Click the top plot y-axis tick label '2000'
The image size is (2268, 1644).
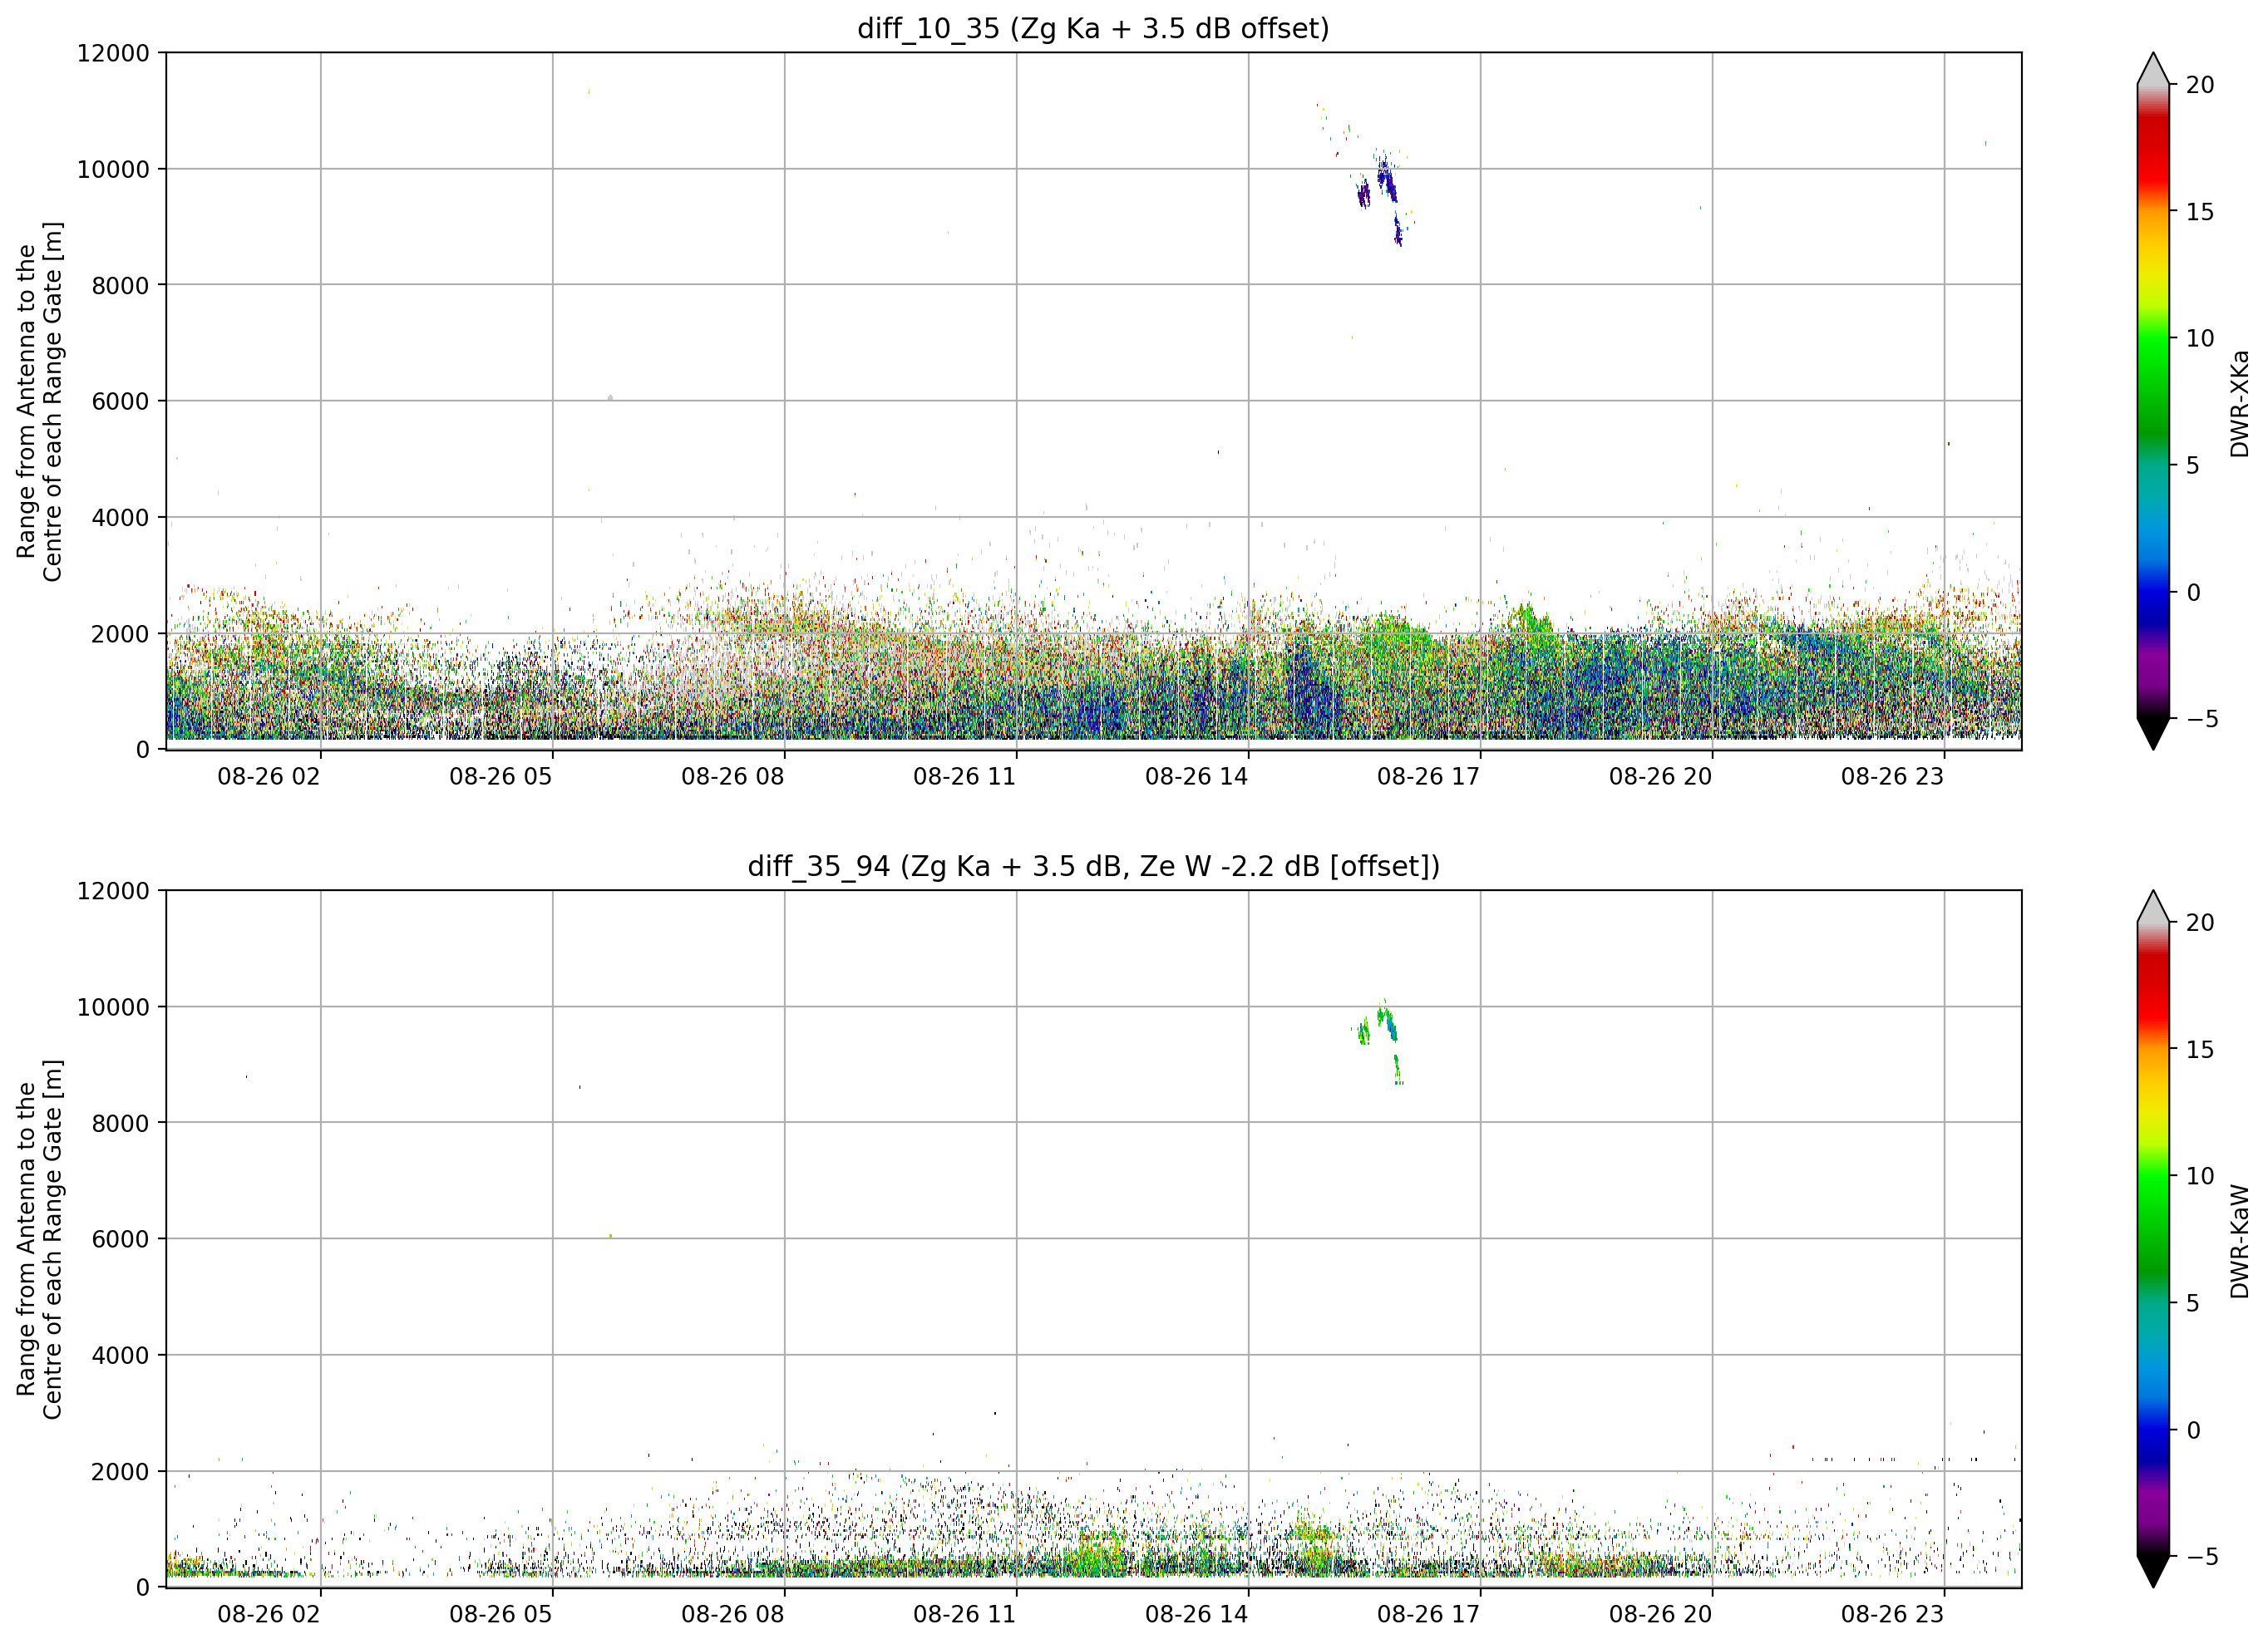(120, 633)
